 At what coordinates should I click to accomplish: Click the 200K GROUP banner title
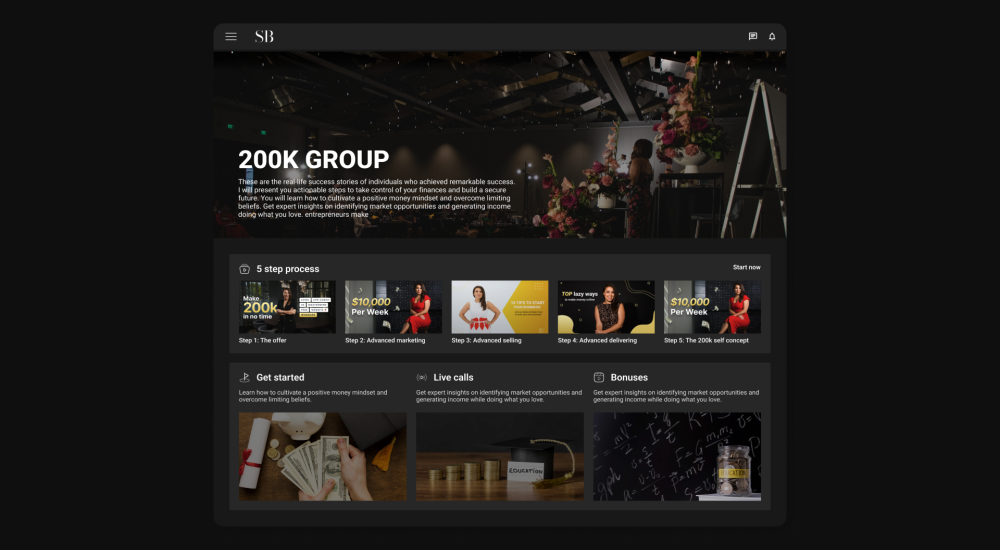[313, 160]
